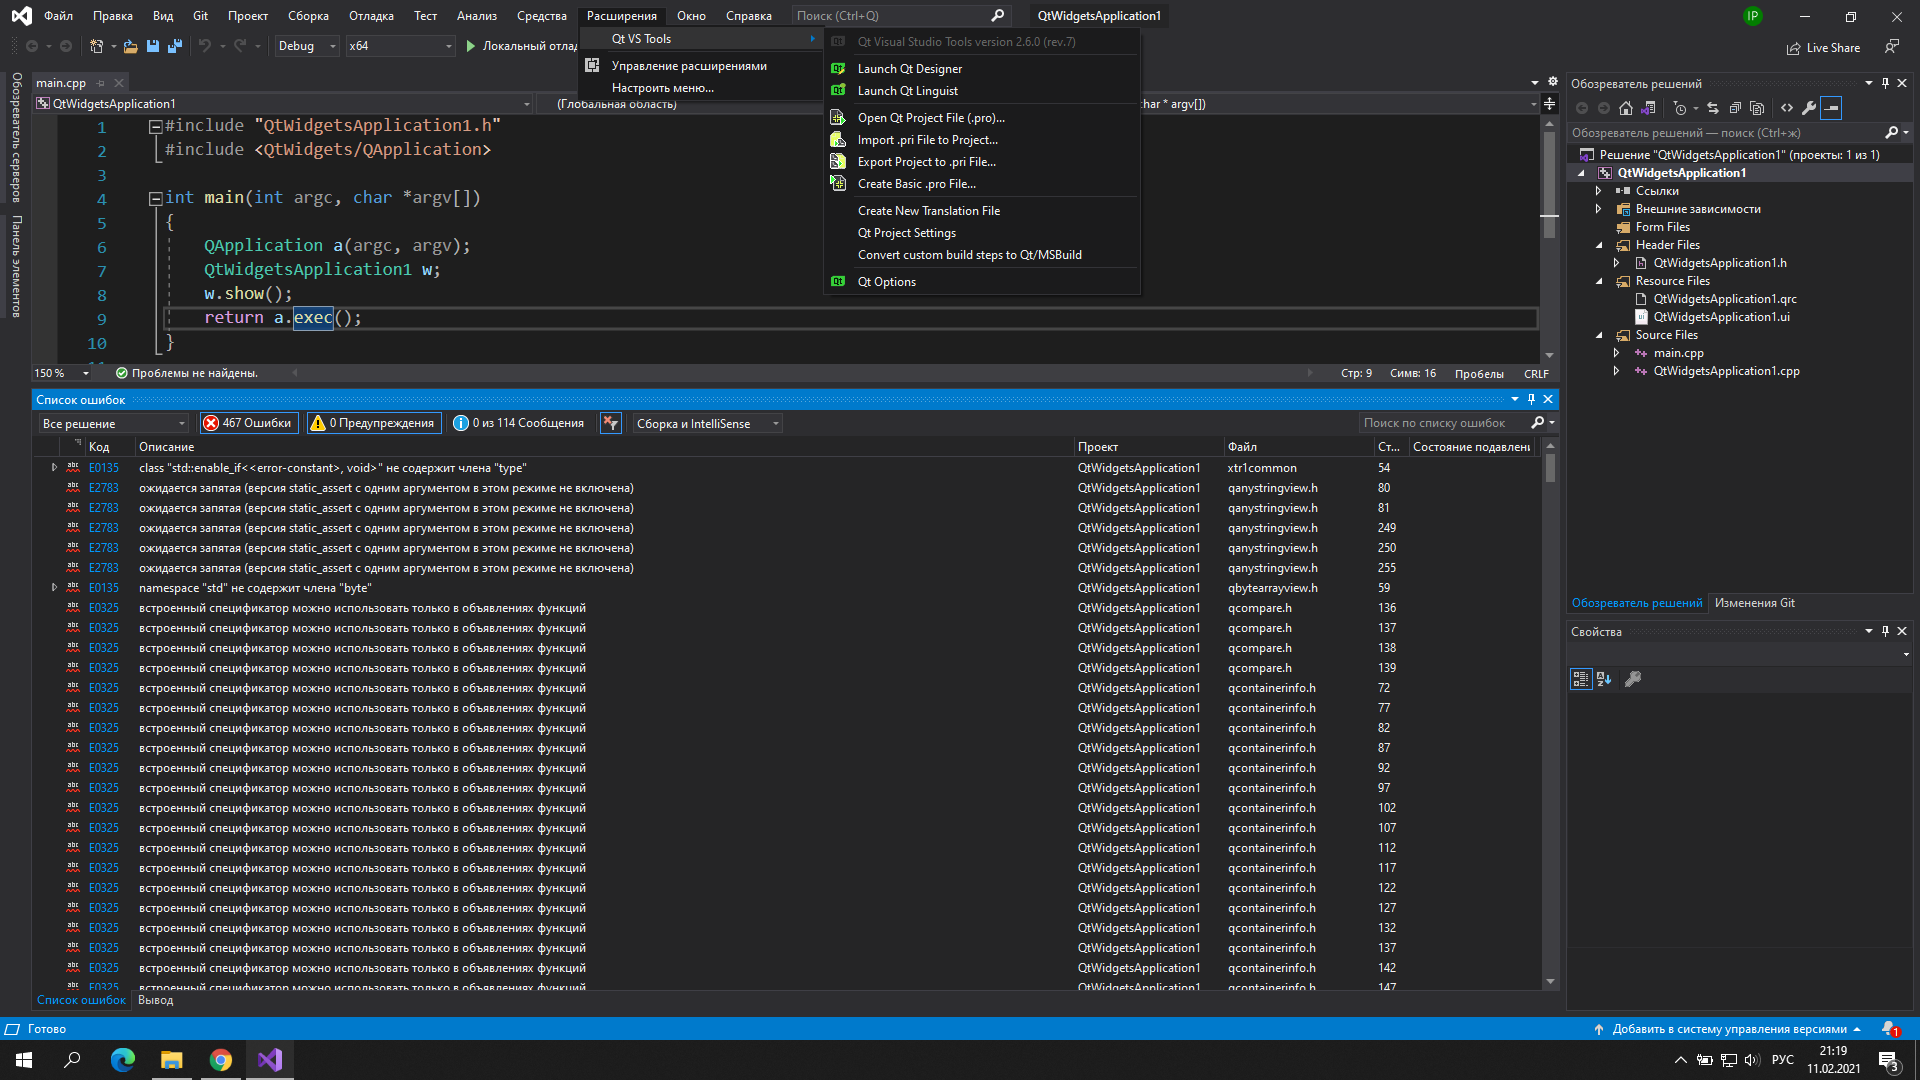Open Microsoft Edge from the taskbar
Screen dimensions: 1920x1080
click(x=123, y=1060)
